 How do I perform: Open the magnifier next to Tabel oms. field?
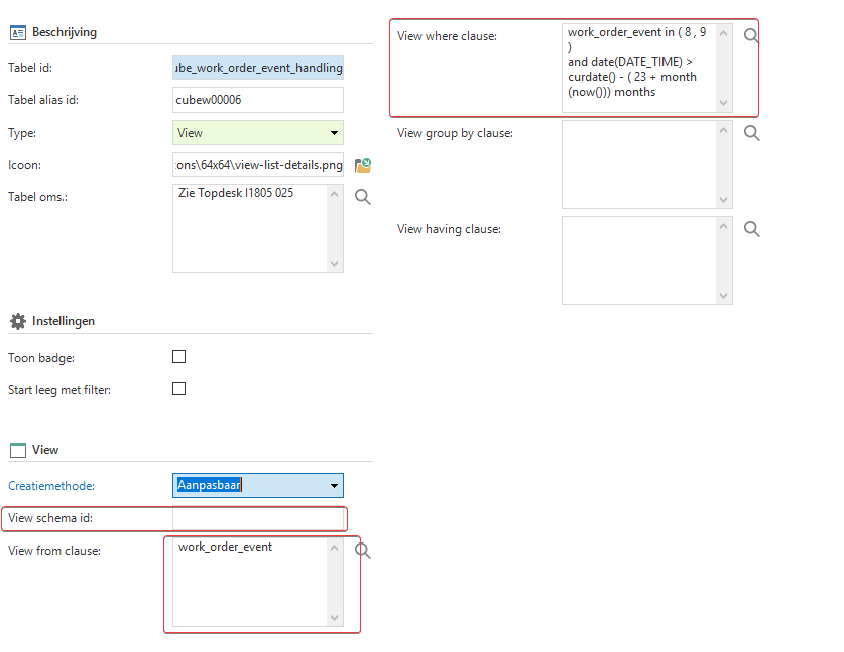pyautogui.click(x=363, y=197)
